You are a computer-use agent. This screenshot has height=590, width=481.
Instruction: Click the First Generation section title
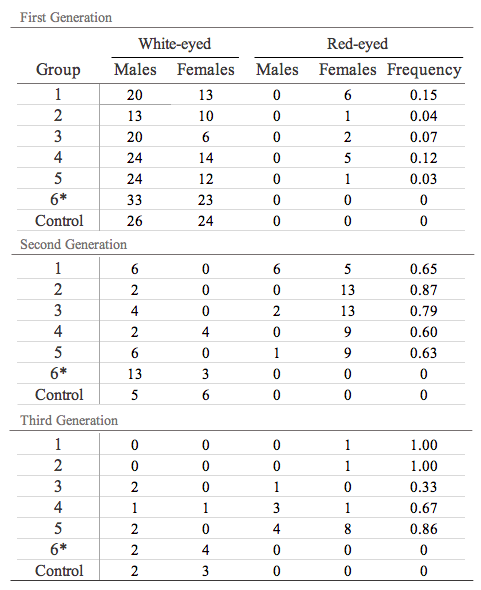[66, 17]
